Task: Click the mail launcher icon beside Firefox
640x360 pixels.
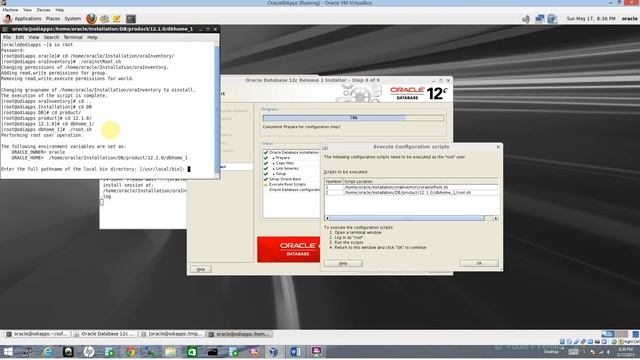Action: [104, 19]
